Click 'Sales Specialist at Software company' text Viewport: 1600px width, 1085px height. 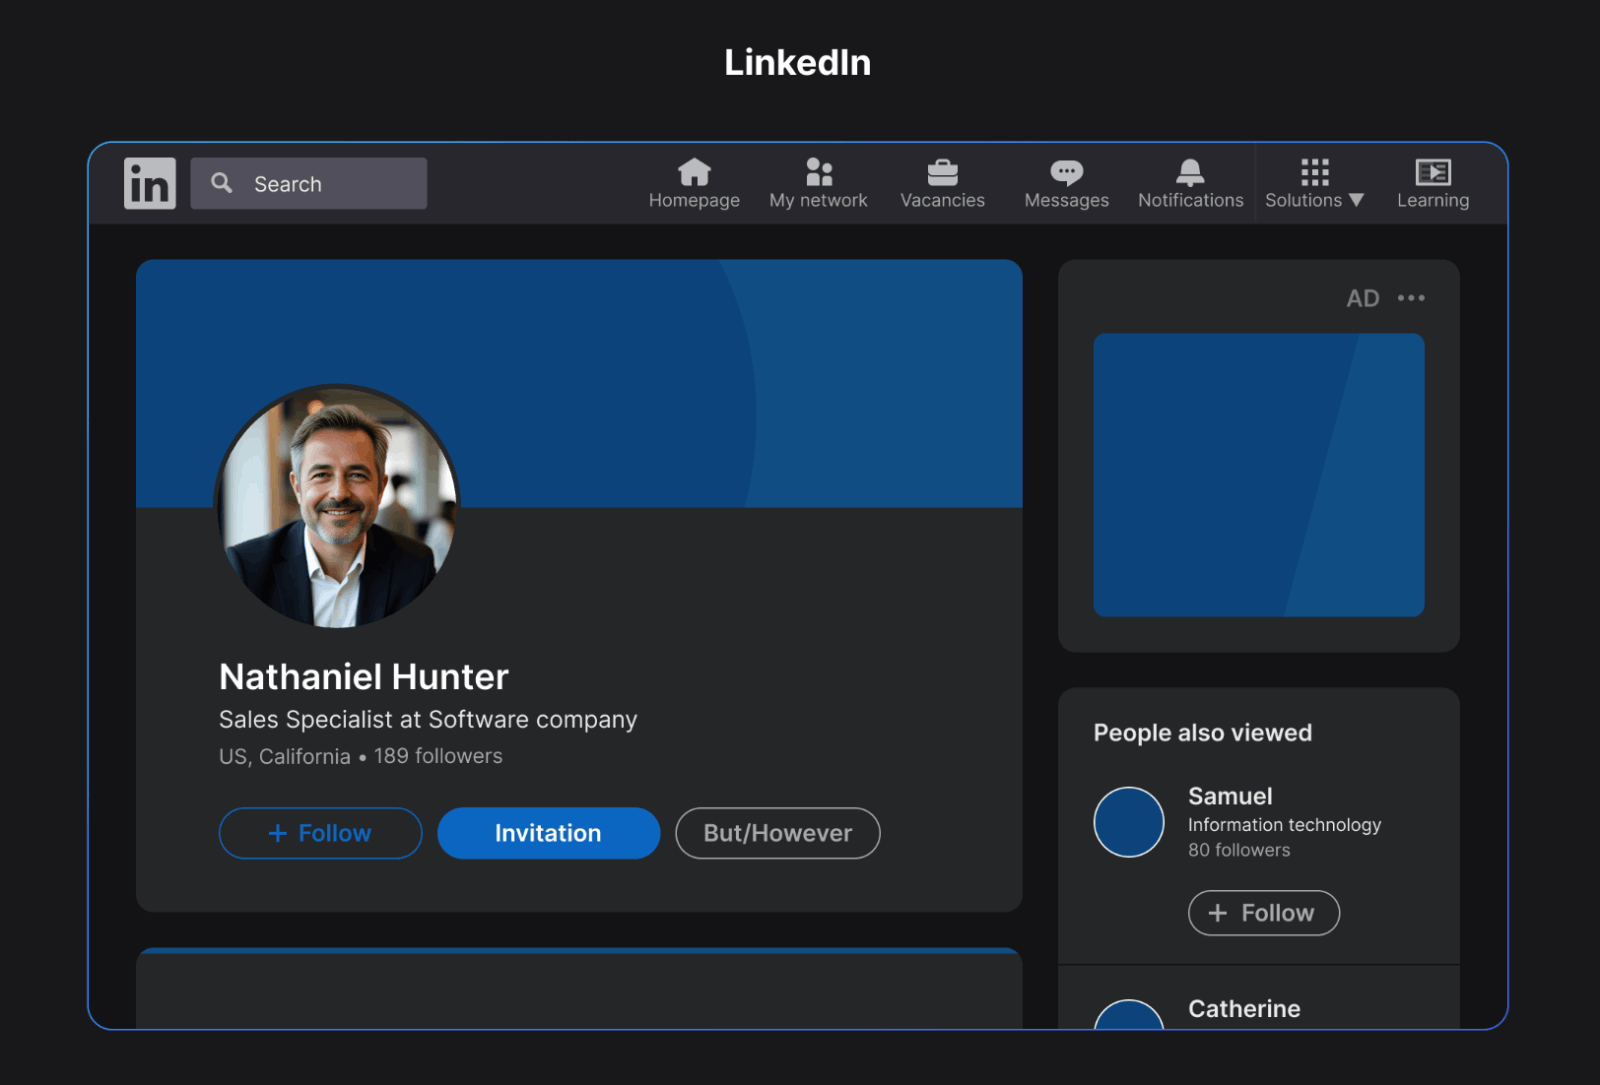(428, 720)
